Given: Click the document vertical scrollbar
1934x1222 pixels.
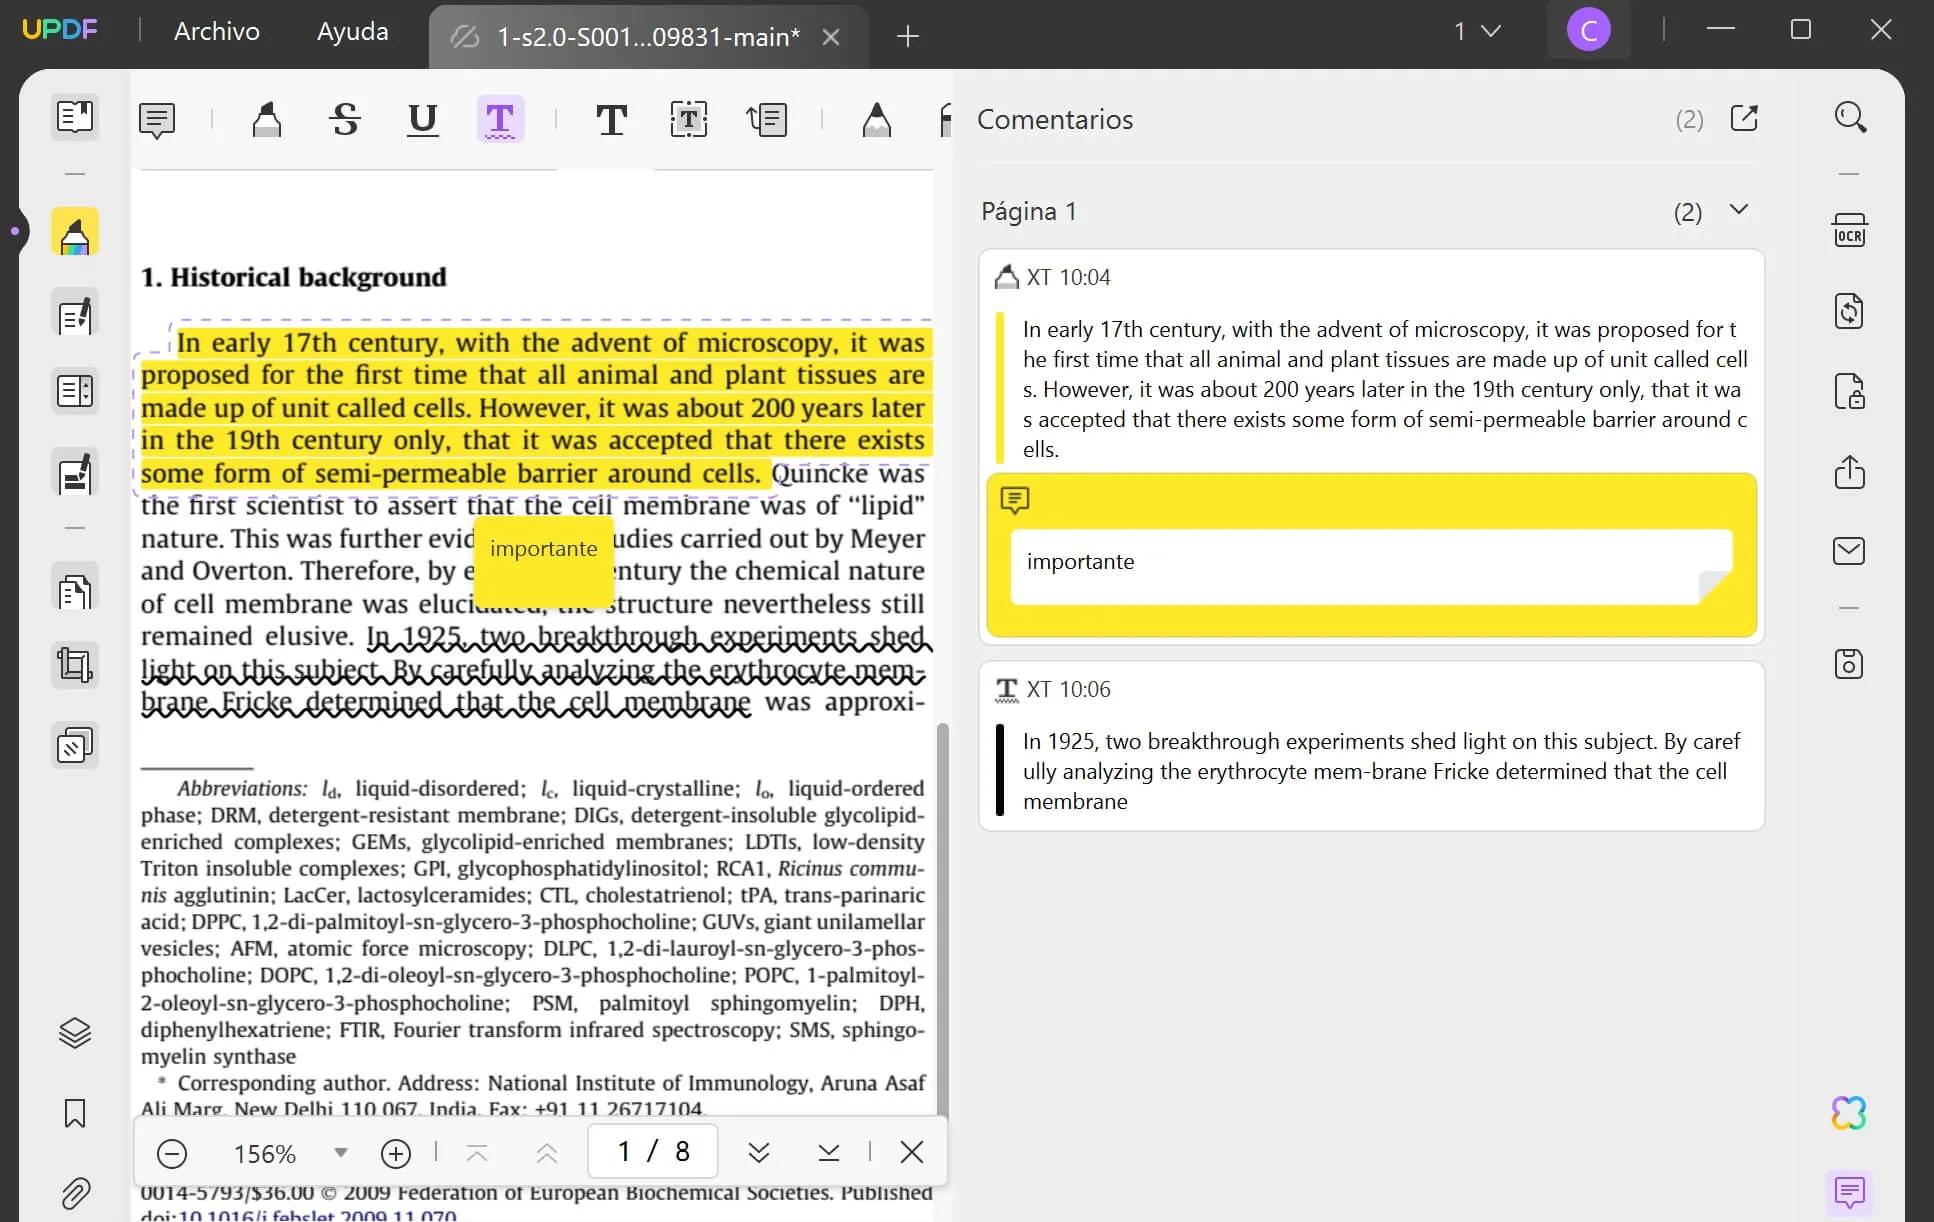Looking at the screenshot, I should pos(941,918).
